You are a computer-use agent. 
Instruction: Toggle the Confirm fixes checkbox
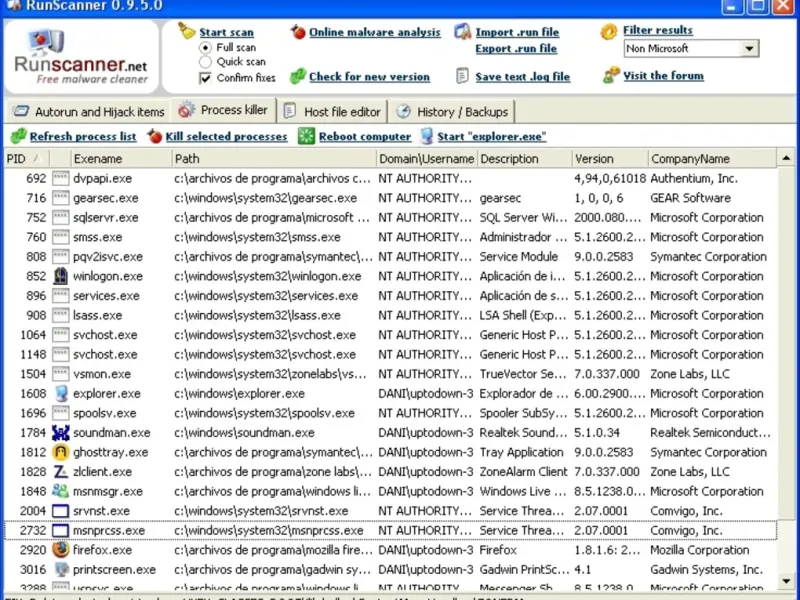click(x=205, y=78)
